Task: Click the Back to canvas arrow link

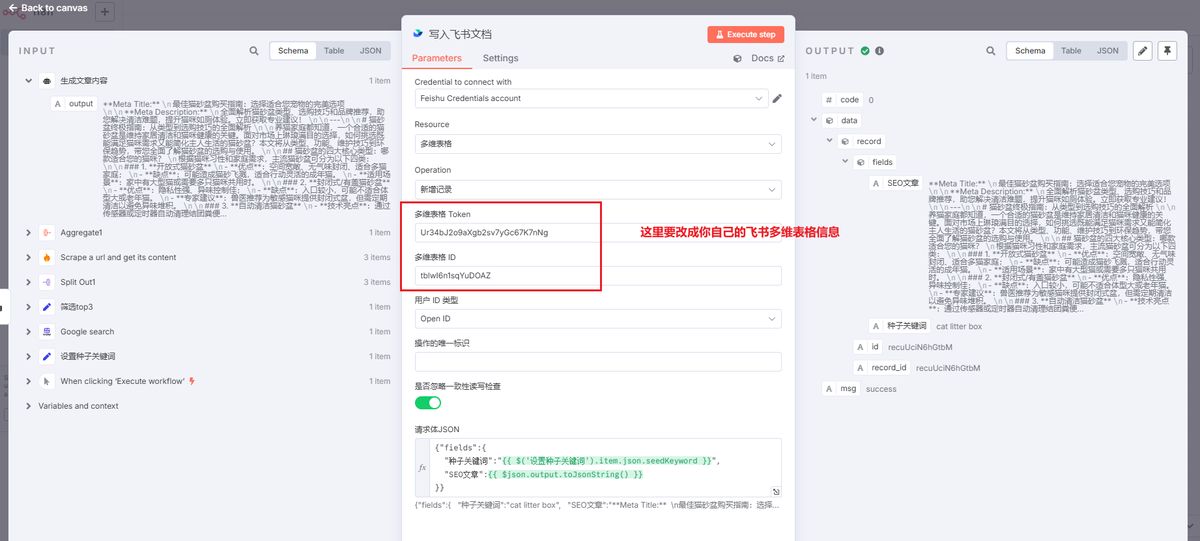Action: coord(47,8)
